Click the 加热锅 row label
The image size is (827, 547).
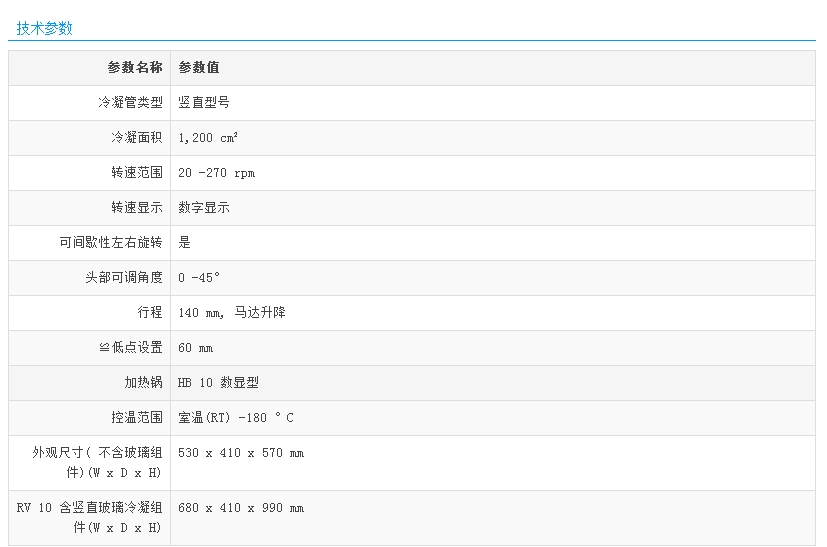(143, 383)
